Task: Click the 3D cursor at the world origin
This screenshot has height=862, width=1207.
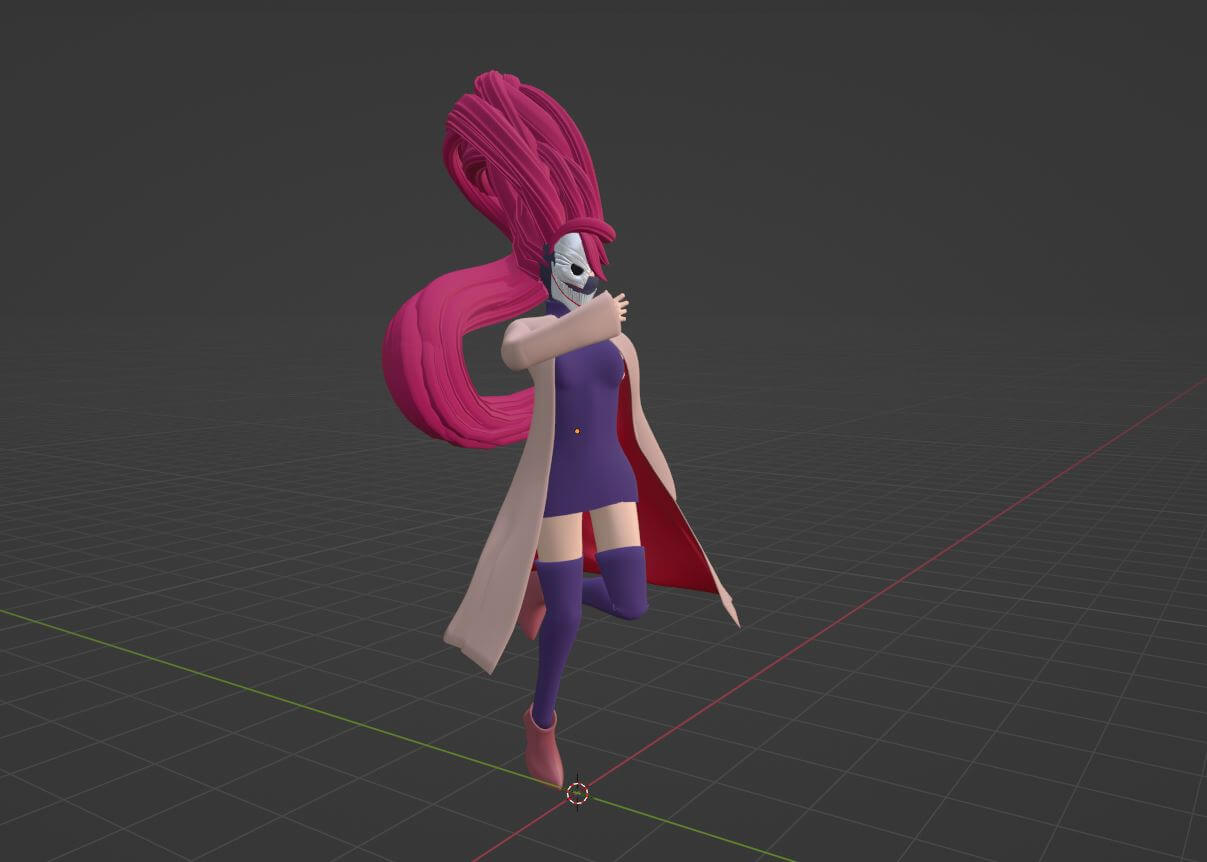Action: point(577,794)
